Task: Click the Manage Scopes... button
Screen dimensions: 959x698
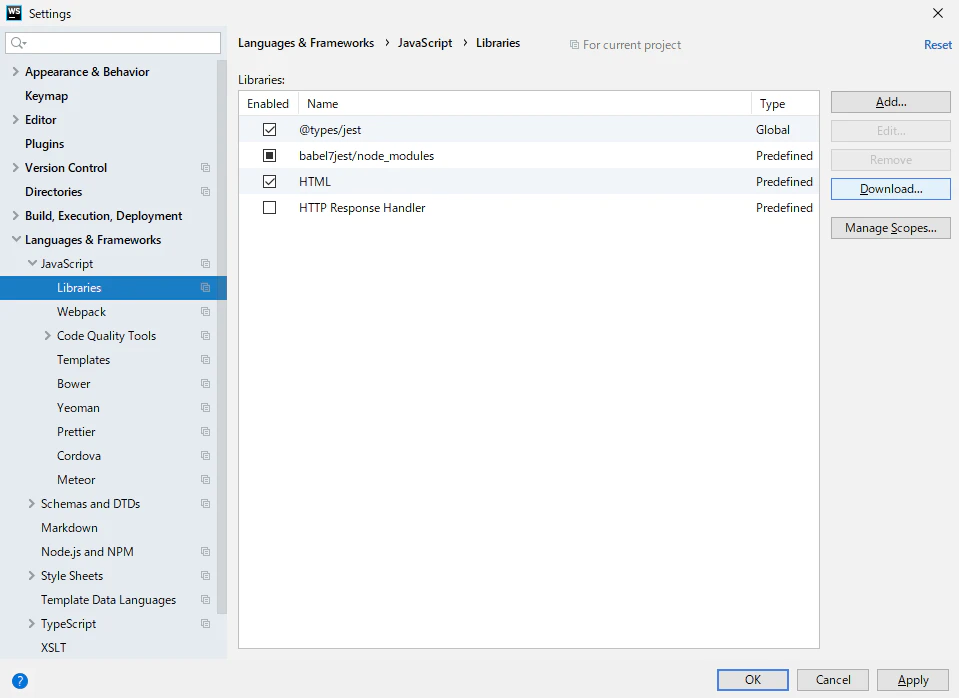Action: point(890,228)
